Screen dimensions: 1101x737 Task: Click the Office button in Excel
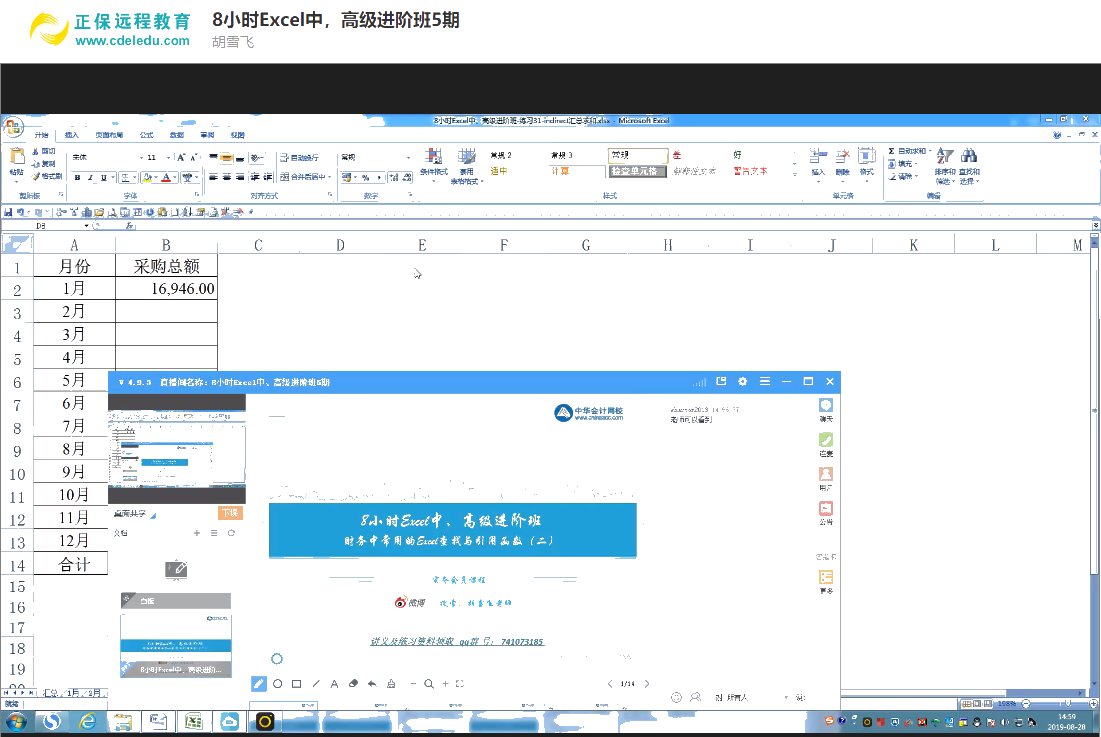[x=13, y=128]
